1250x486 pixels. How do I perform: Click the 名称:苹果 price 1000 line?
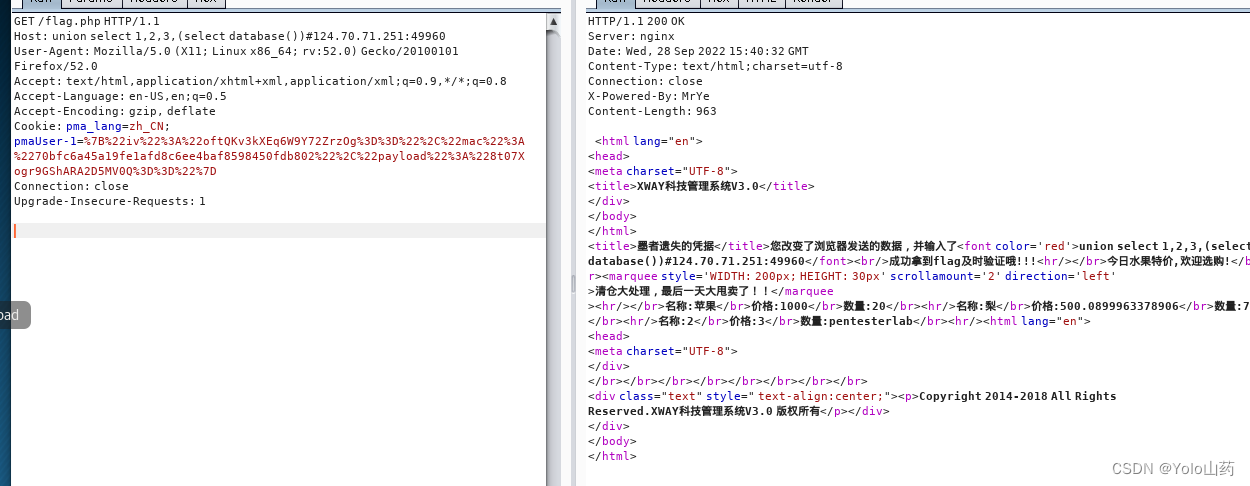point(918,306)
